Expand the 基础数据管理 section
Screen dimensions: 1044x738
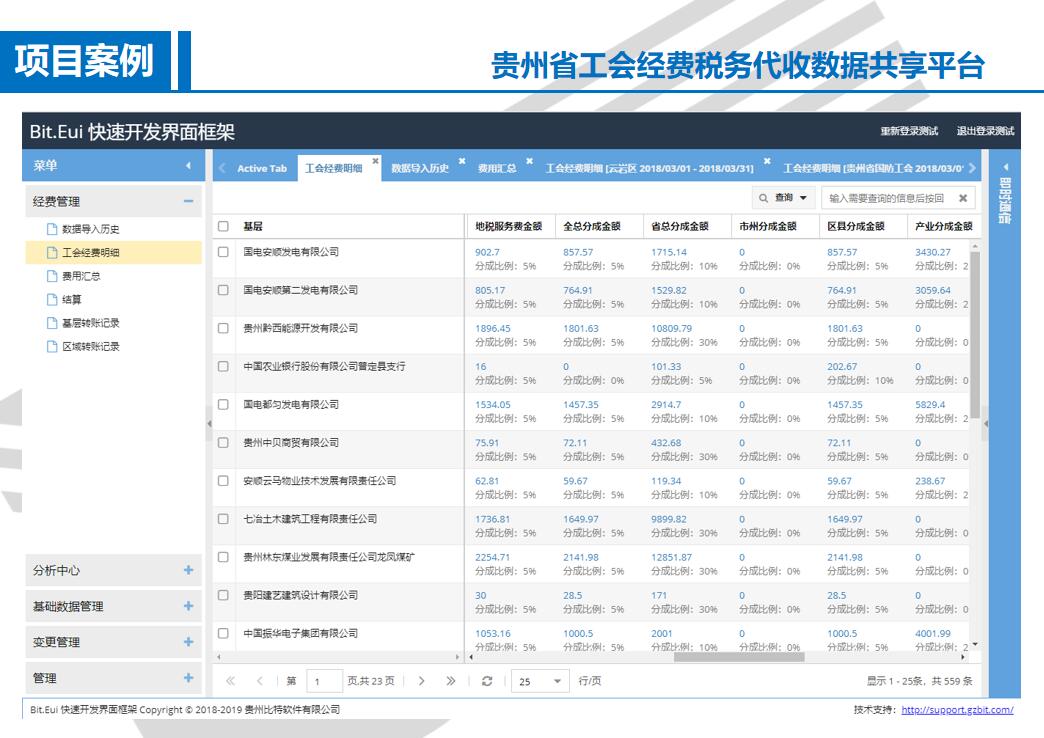(188, 606)
